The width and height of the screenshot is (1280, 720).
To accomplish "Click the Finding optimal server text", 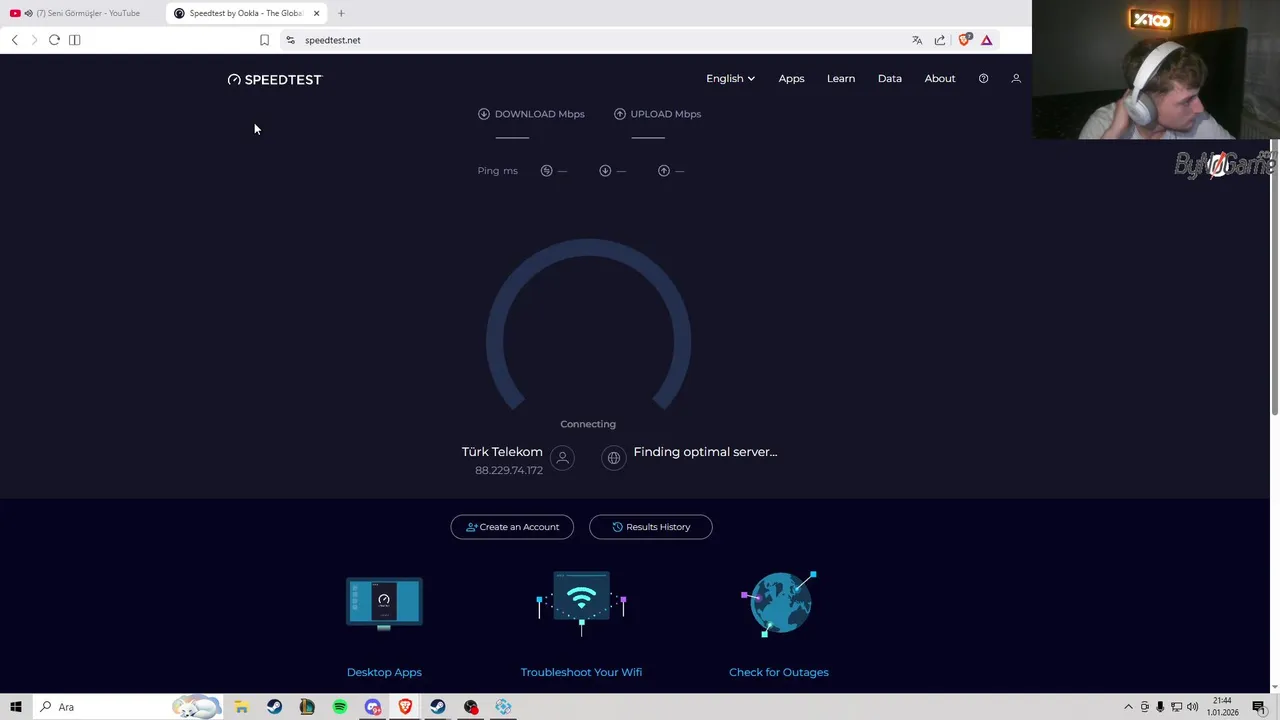I will (705, 452).
